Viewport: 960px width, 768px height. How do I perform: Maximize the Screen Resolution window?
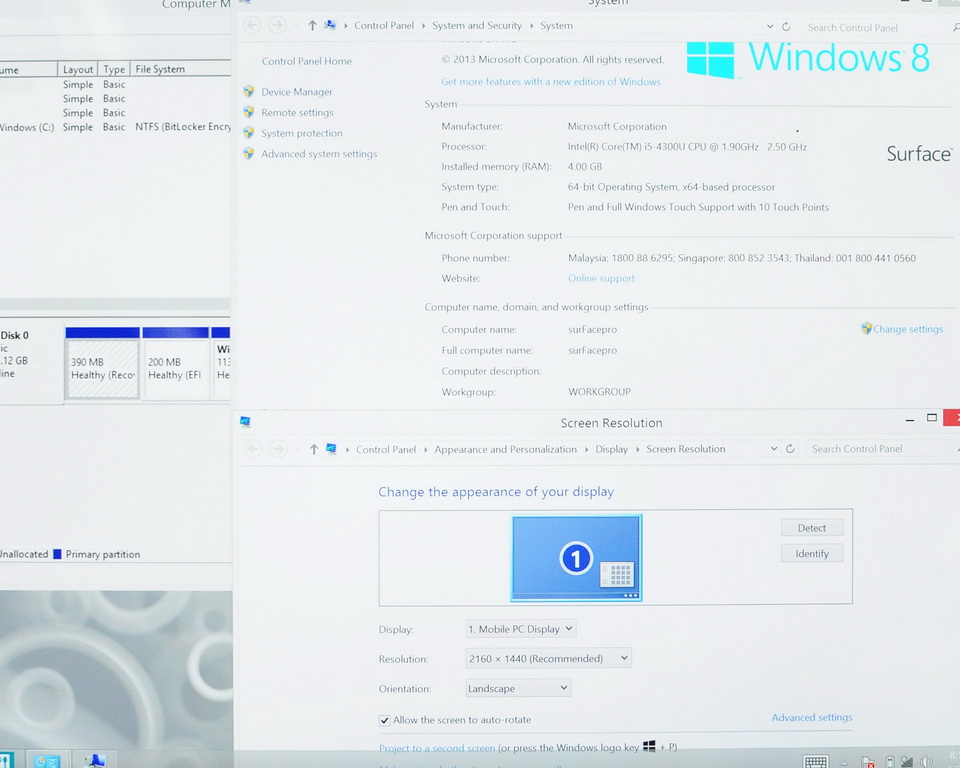(932, 418)
